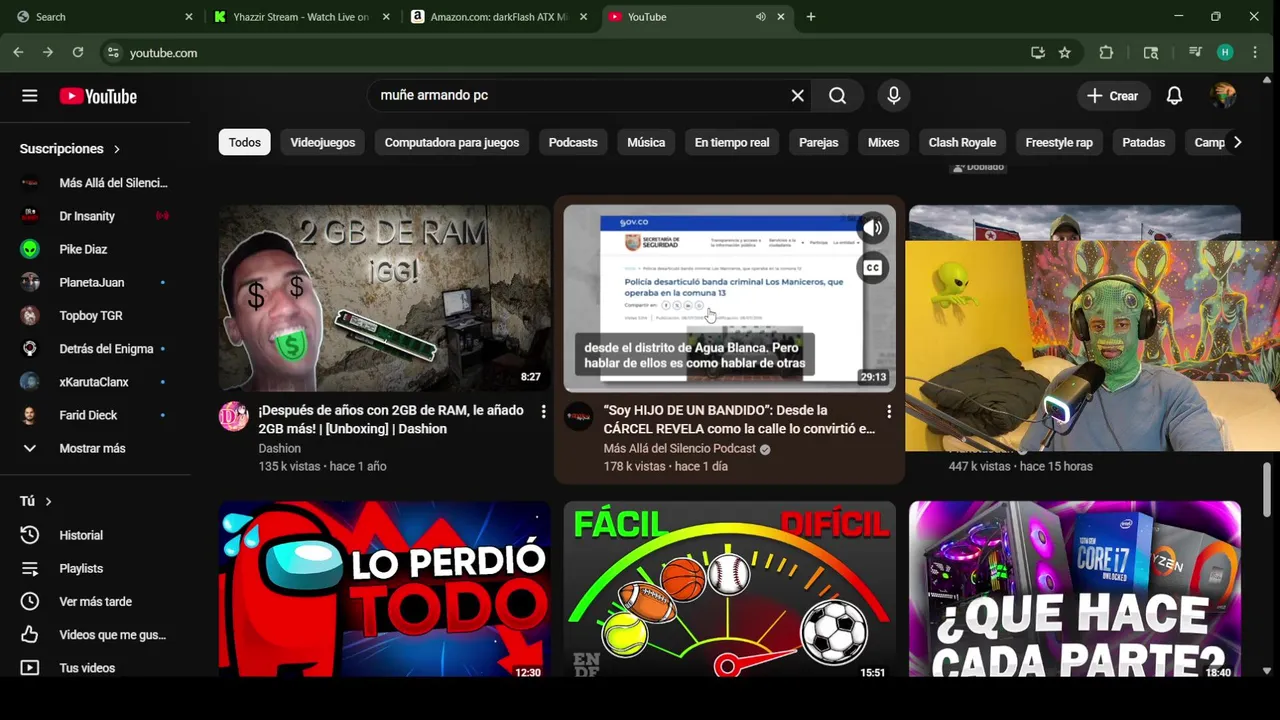Select the Todos filter chip
Screen dimensions: 1280x720
click(x=244, y=142)
